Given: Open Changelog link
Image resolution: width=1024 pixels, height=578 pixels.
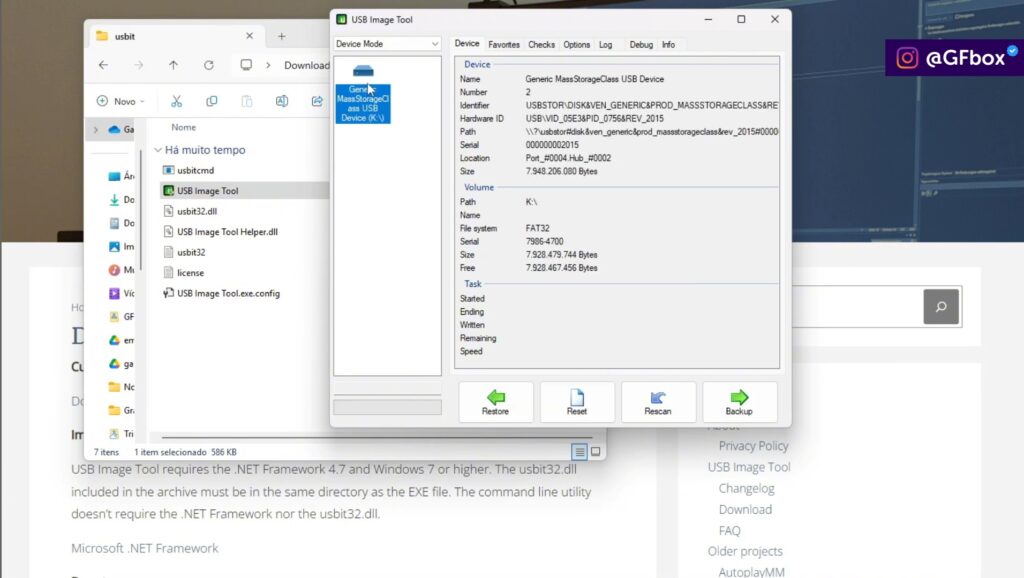Looking at the screenshot, I should click(746, 489).
